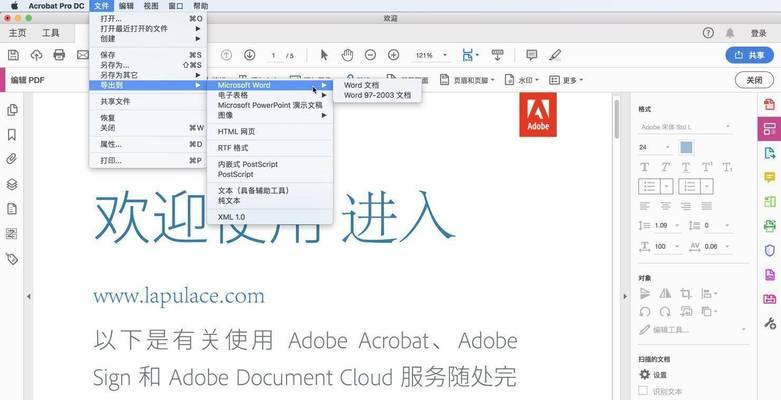Select the highlighter pen tool
The image size is (781, 400).
coord(555,55)
